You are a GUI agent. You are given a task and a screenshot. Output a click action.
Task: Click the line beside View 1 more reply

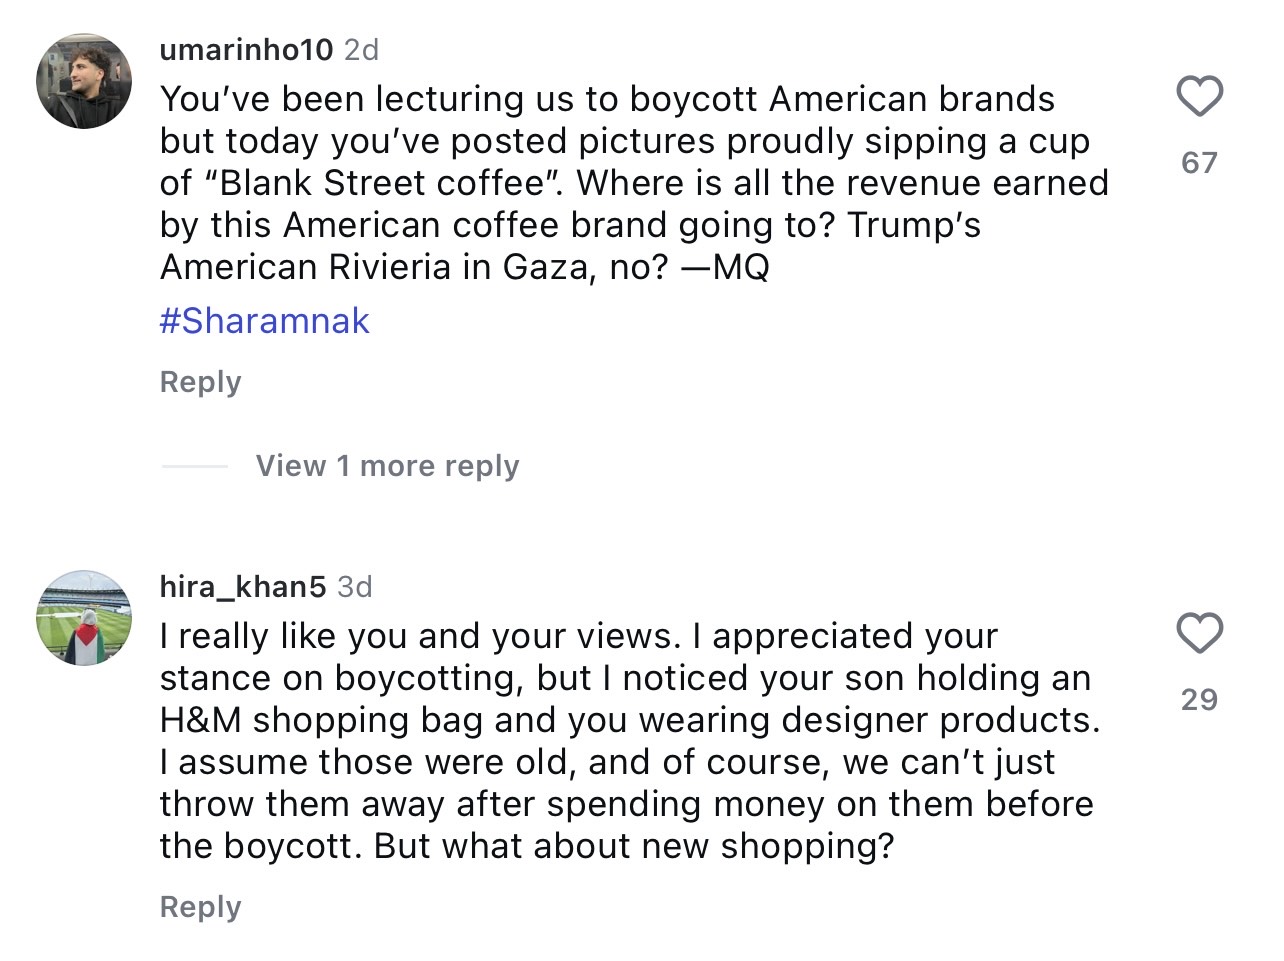point(195,466)
